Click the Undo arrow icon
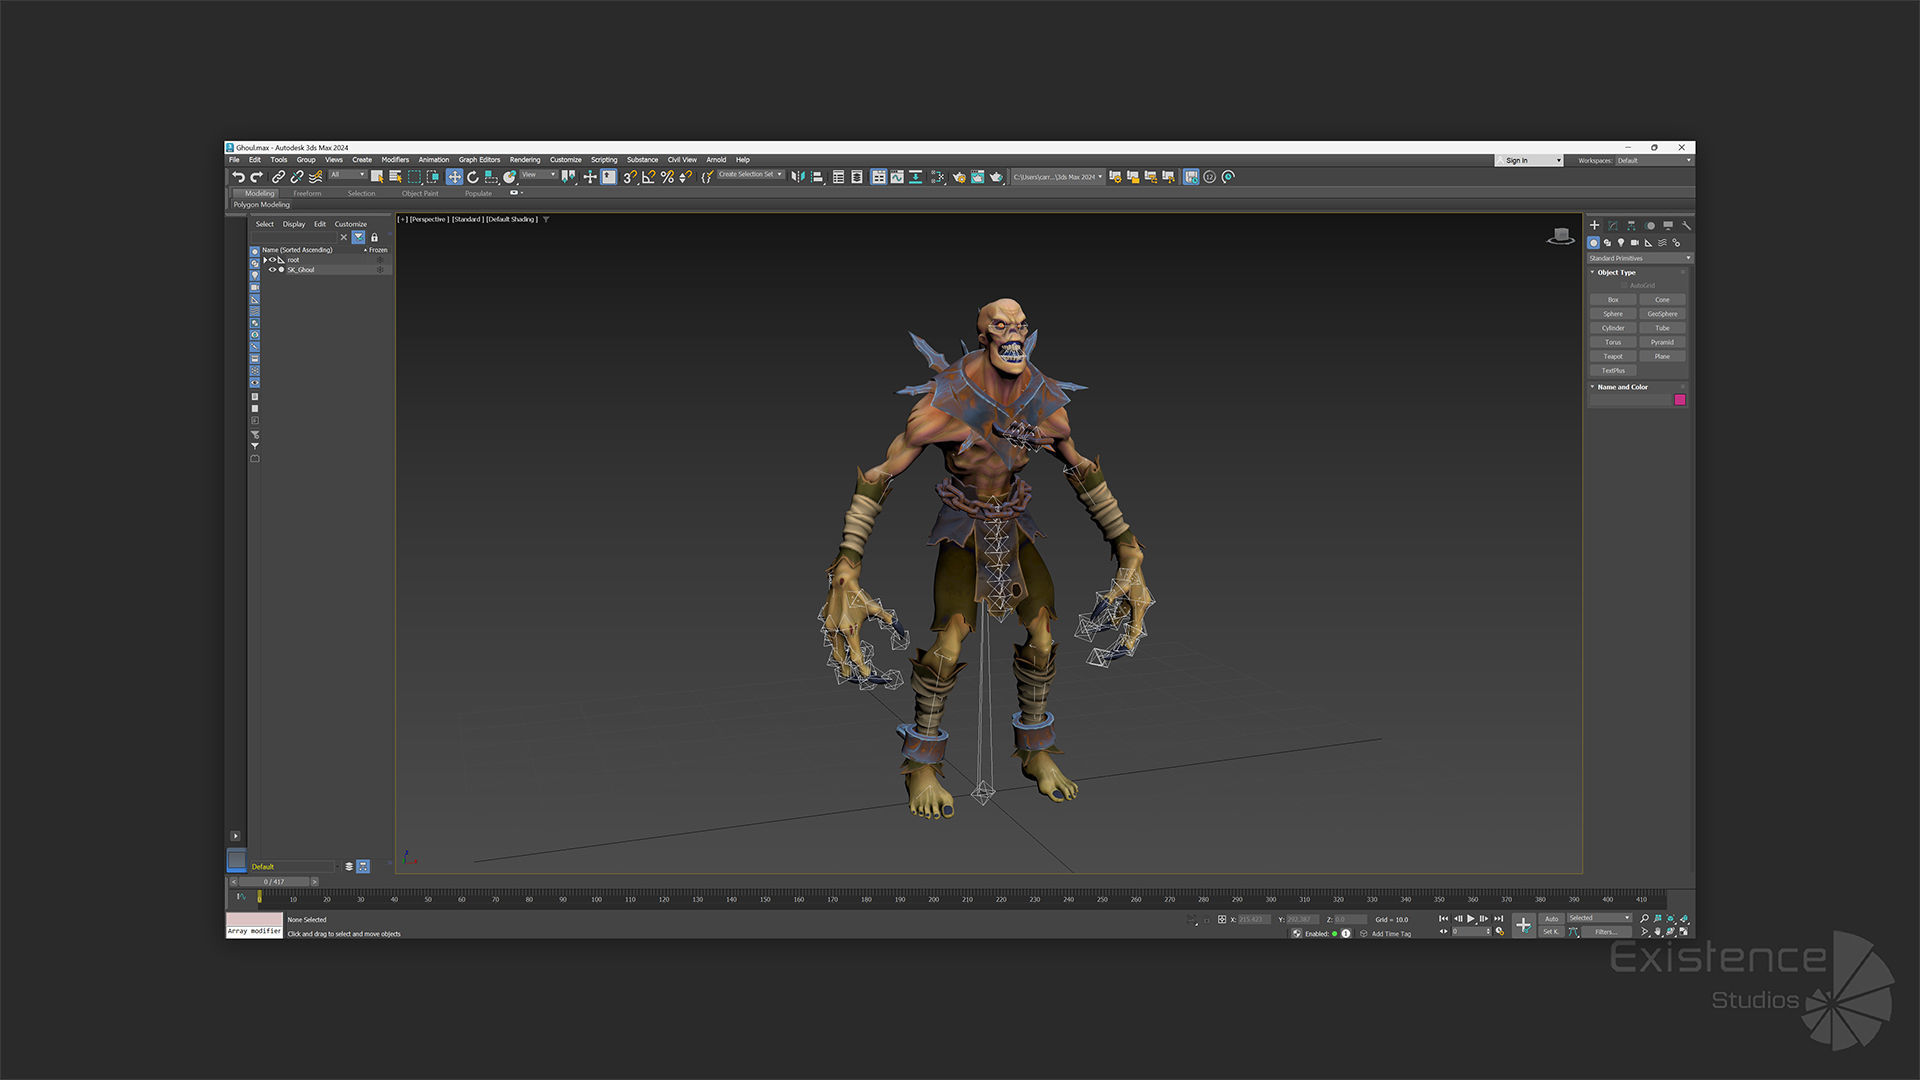1920x1080 pixels. pyautogui.click(x=238, y=177)
